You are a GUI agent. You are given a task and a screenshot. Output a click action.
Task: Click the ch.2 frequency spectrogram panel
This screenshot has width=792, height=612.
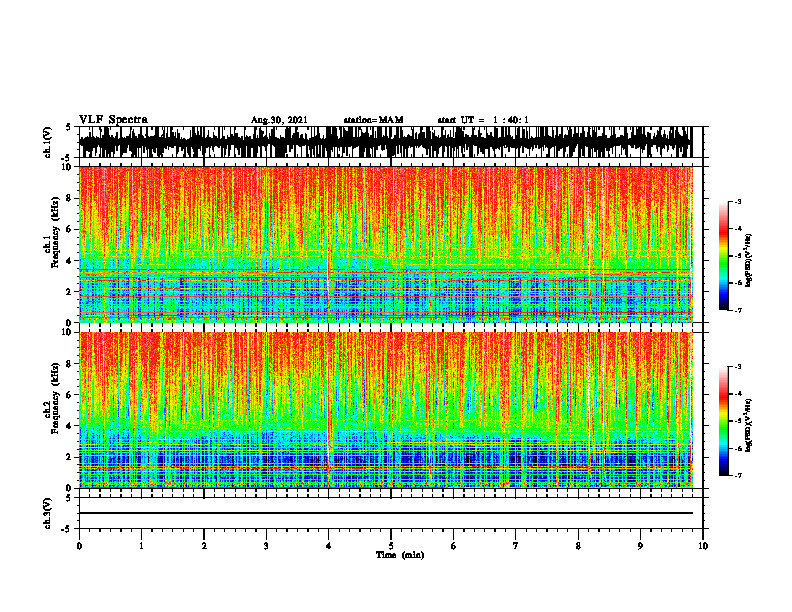click(x=385, y=410)
